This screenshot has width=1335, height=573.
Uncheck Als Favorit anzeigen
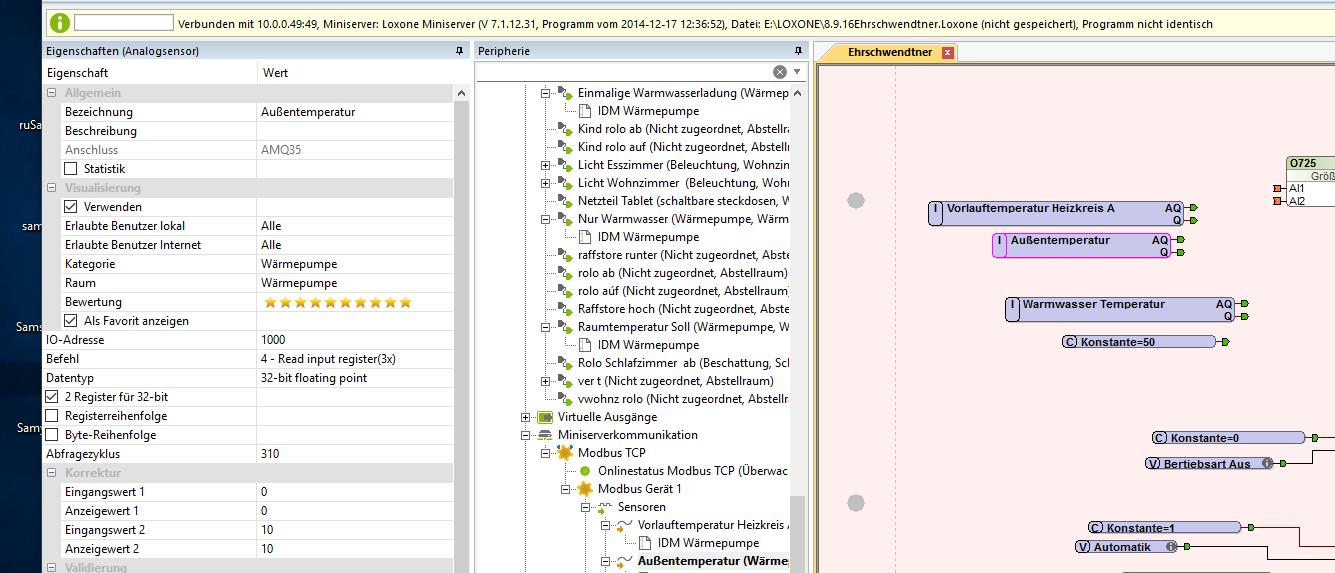coord(71,321)
